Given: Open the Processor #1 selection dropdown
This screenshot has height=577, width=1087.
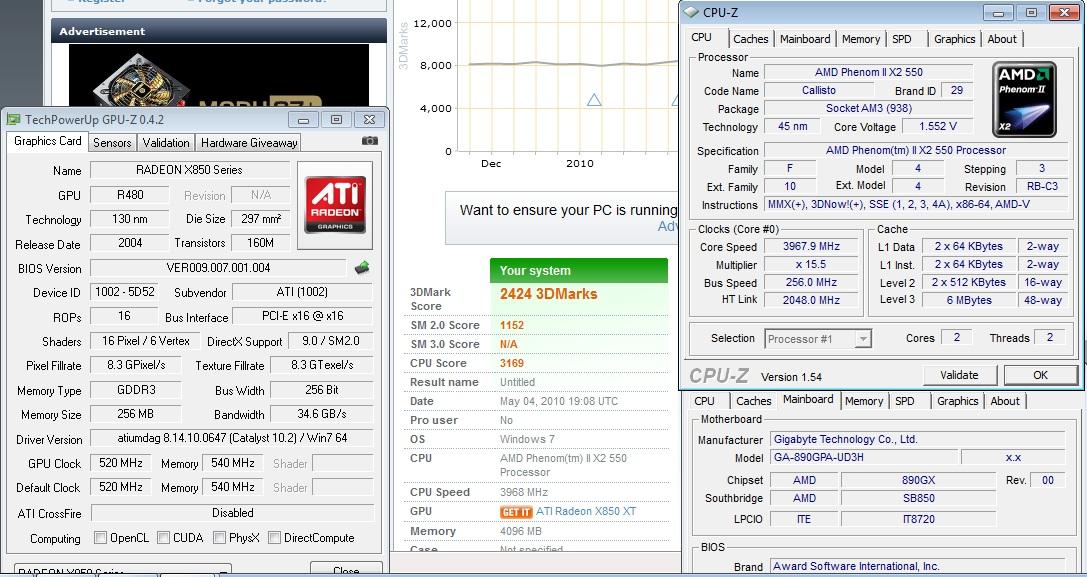Looking at the screenshot, I should click(862, 338).
